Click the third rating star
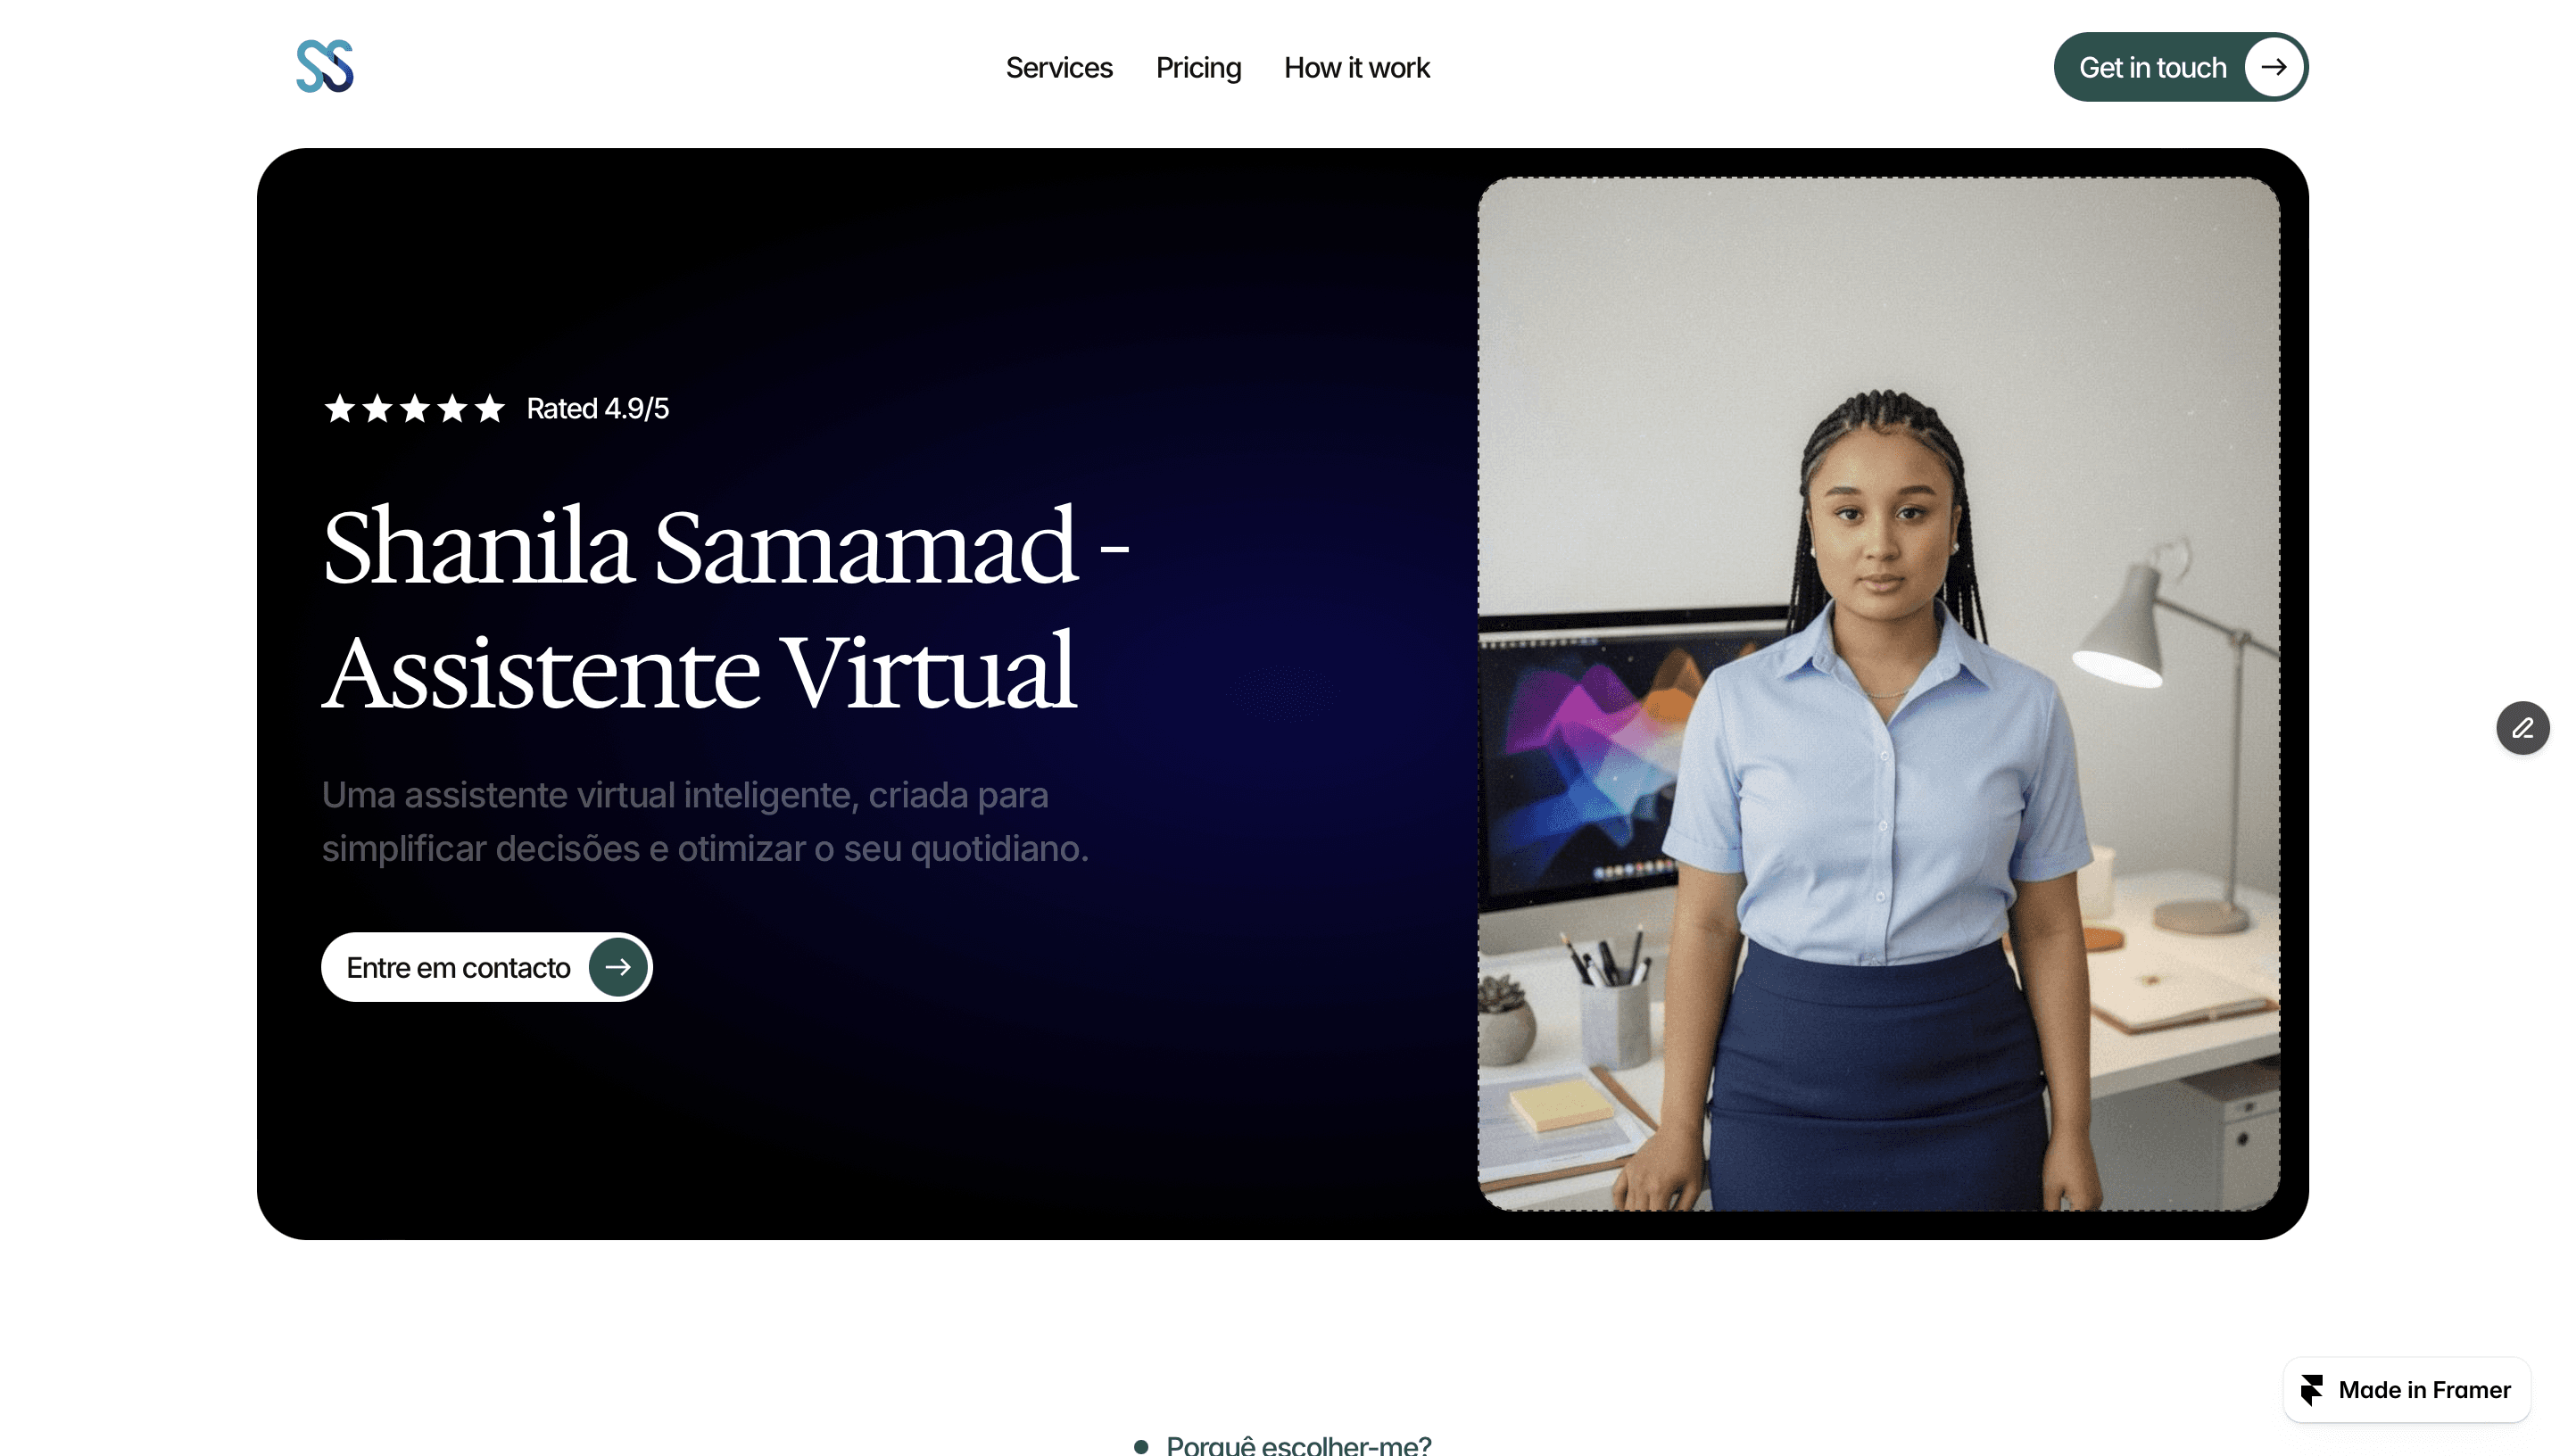 tap(414, 408)
